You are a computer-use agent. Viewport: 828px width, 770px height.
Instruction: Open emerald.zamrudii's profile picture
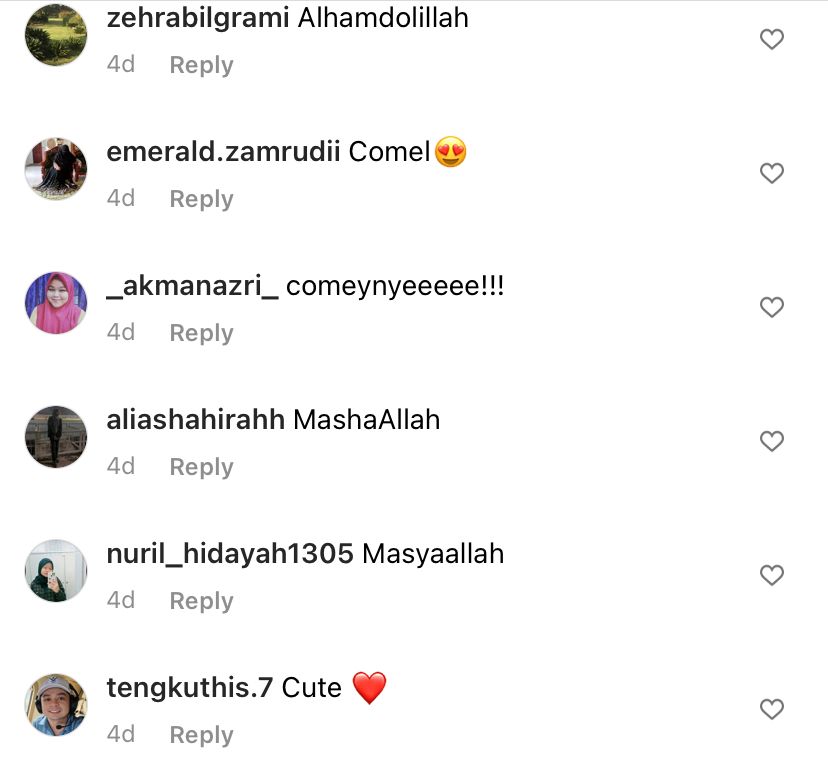point(56,169)
